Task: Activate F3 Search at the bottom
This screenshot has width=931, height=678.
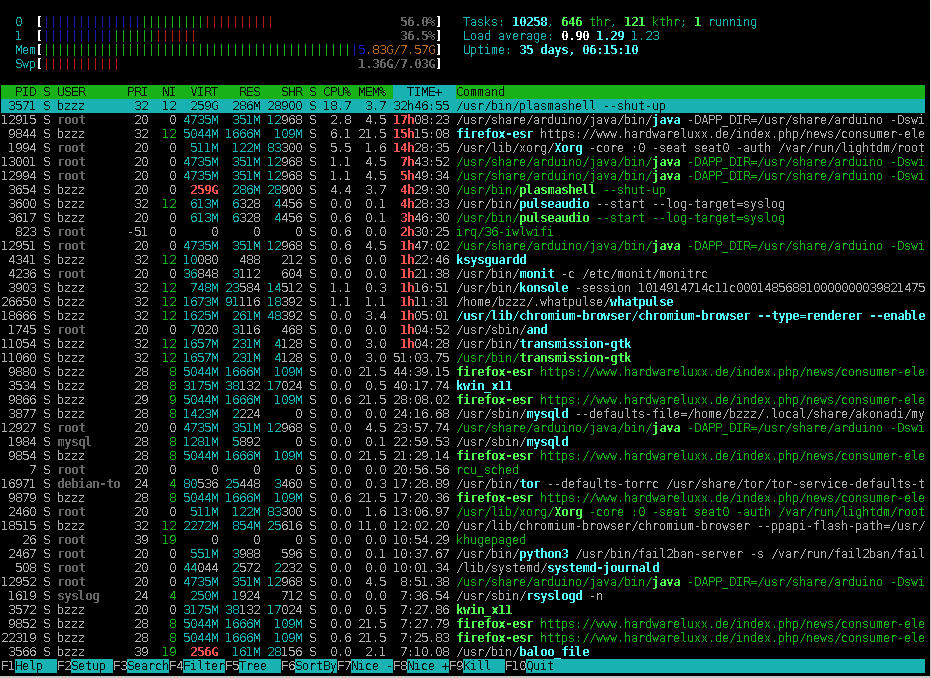Action: (141, 666)
